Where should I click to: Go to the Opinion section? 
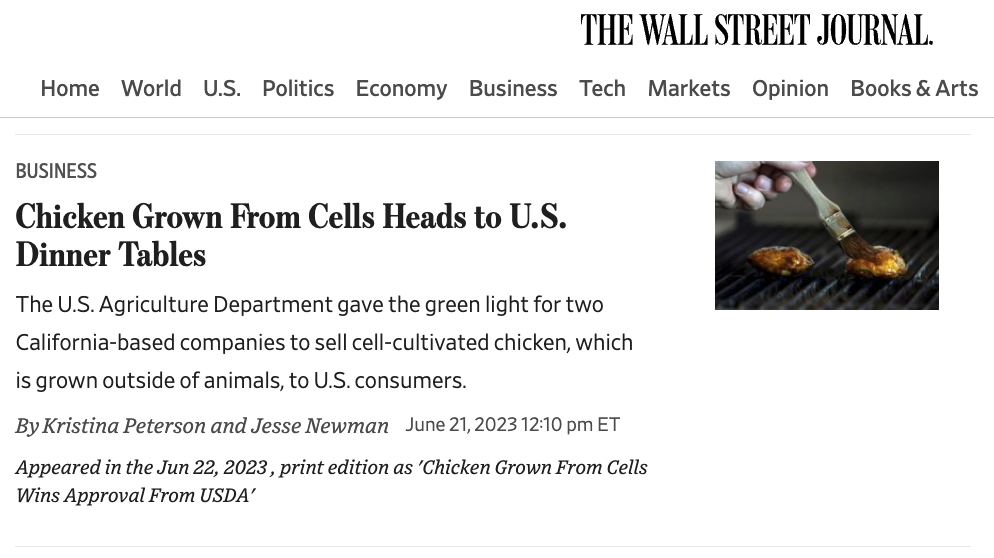point(790,88)
